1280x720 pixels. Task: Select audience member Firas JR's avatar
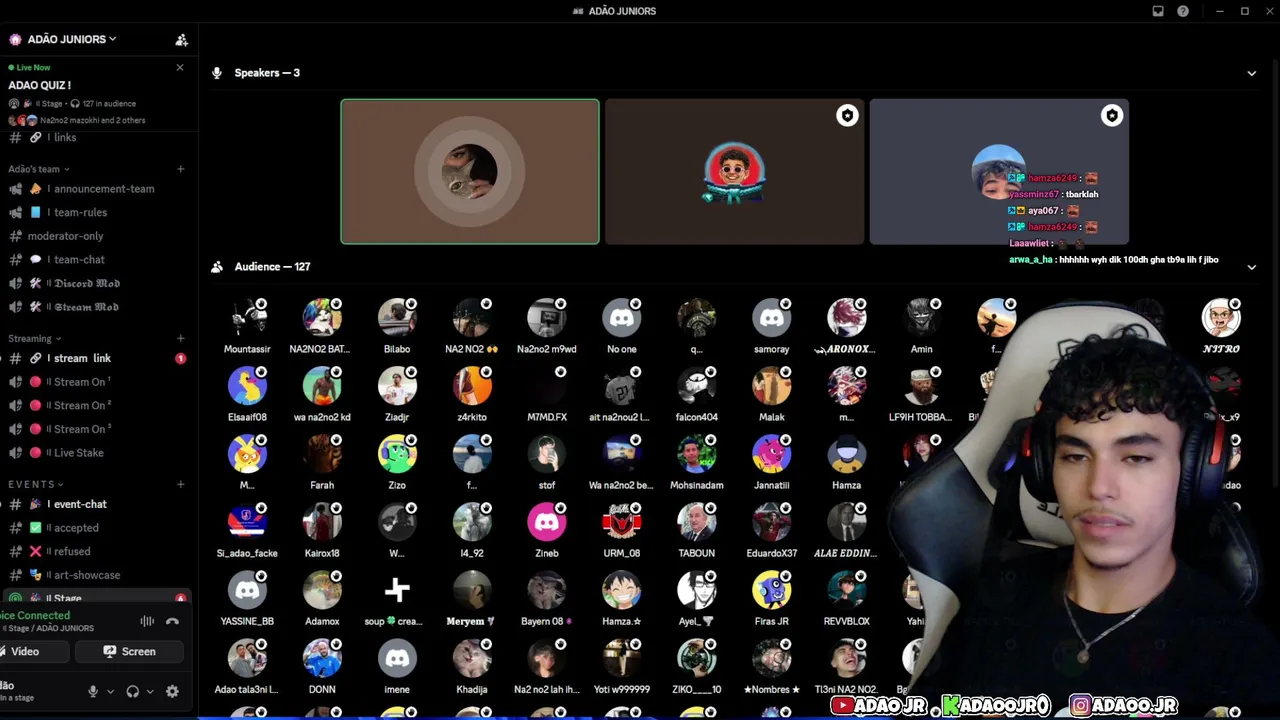pyautogui.click(x=772, y=590)
